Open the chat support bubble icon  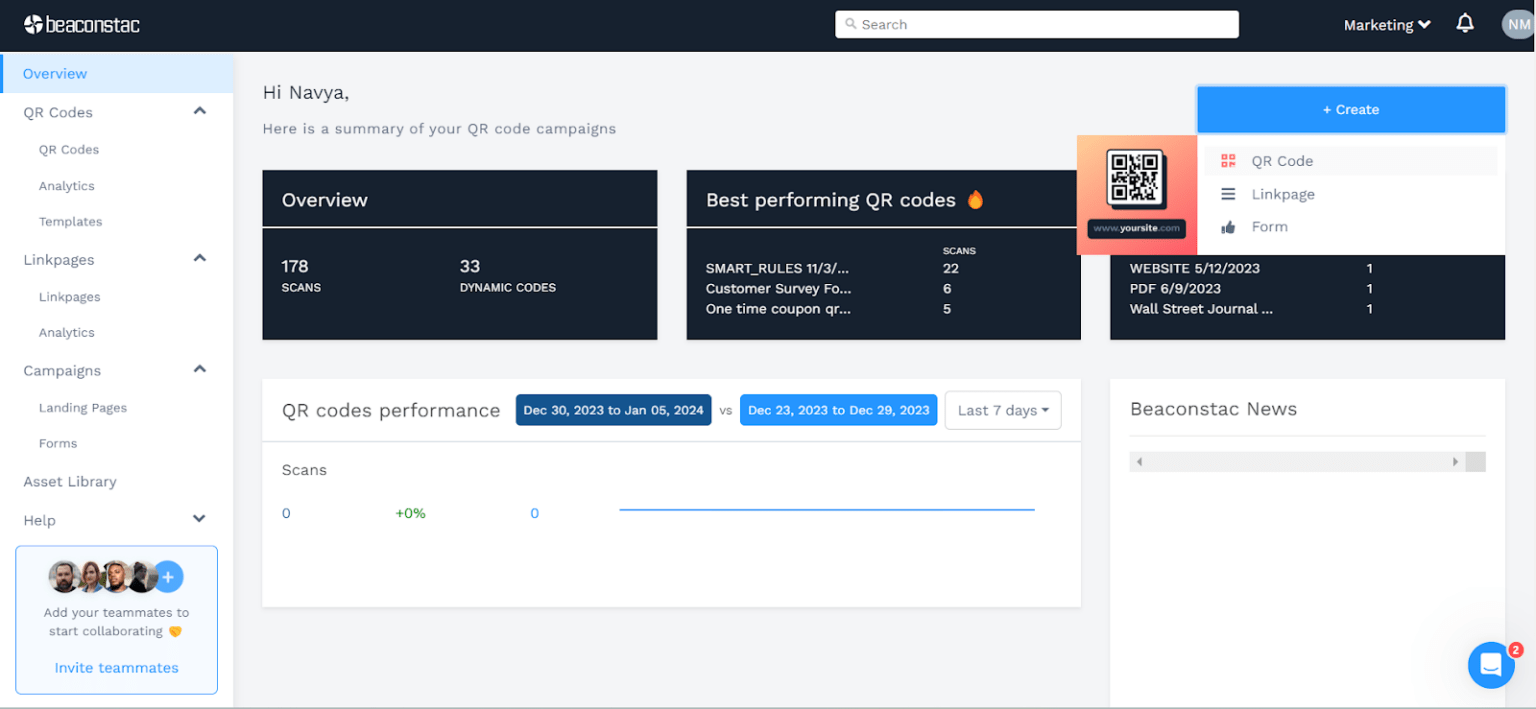[x=1490, y=665]
